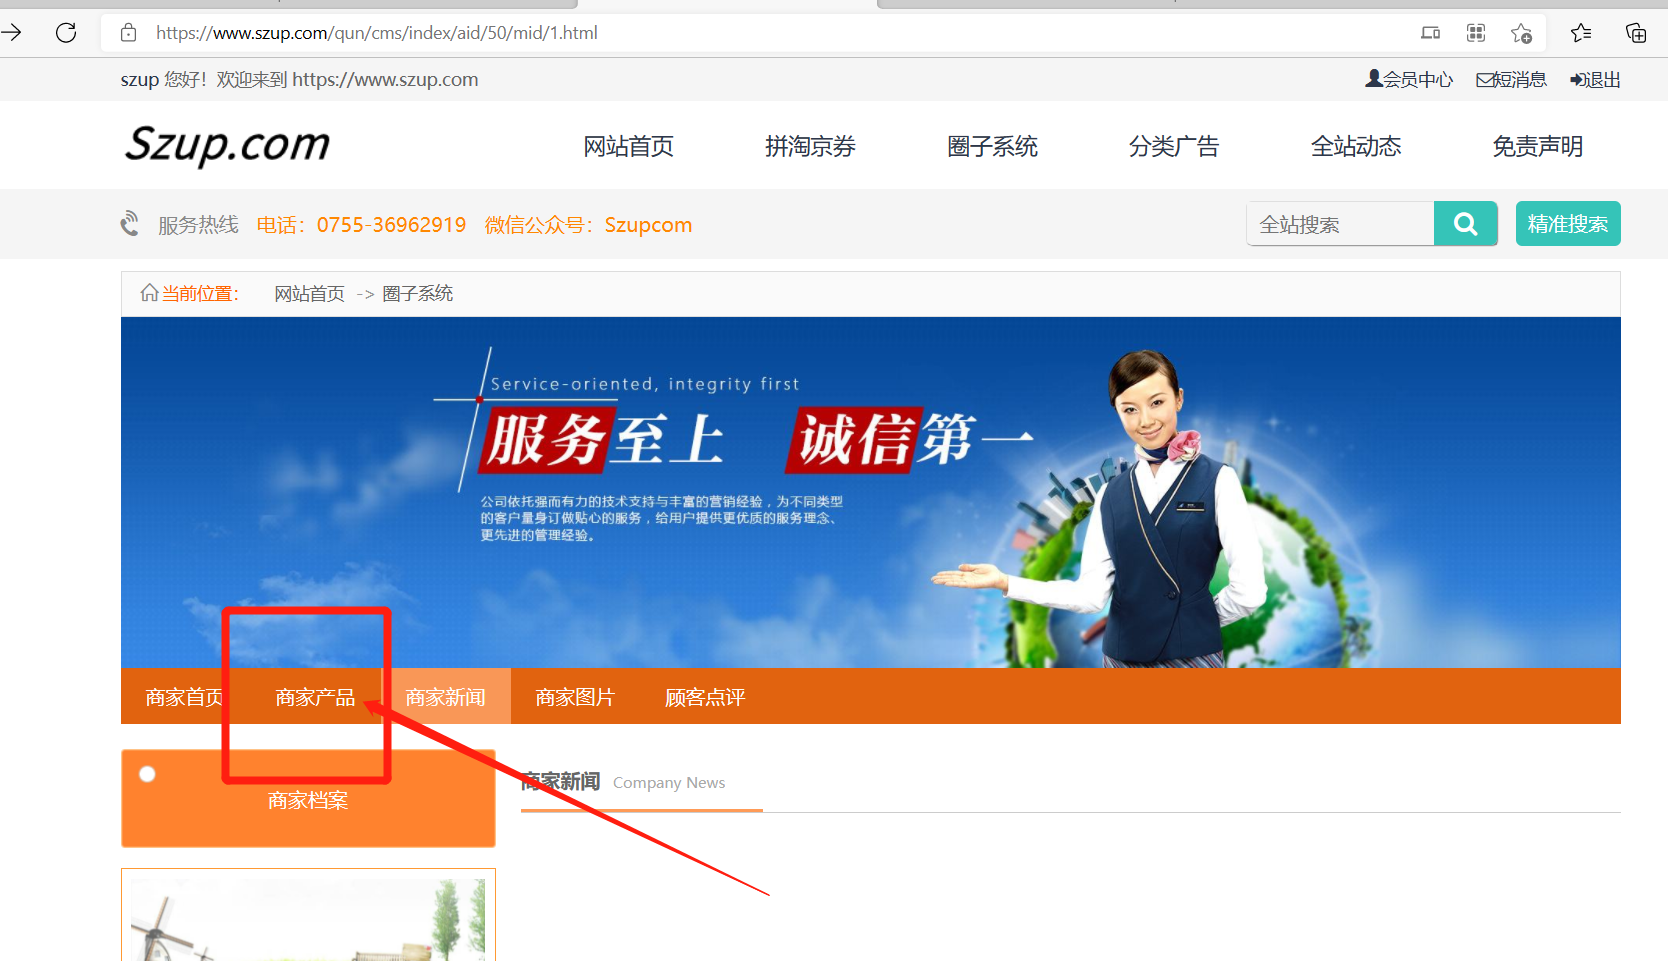1668x961 pixels.
Task: View site info via lock icon
Action: 129,33
